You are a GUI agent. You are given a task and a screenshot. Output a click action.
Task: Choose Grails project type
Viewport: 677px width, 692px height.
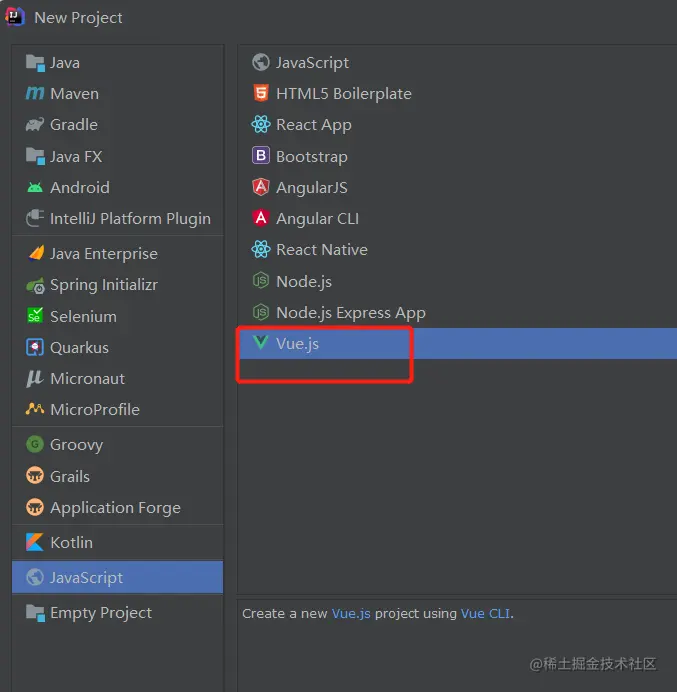(x=117, y=476)
